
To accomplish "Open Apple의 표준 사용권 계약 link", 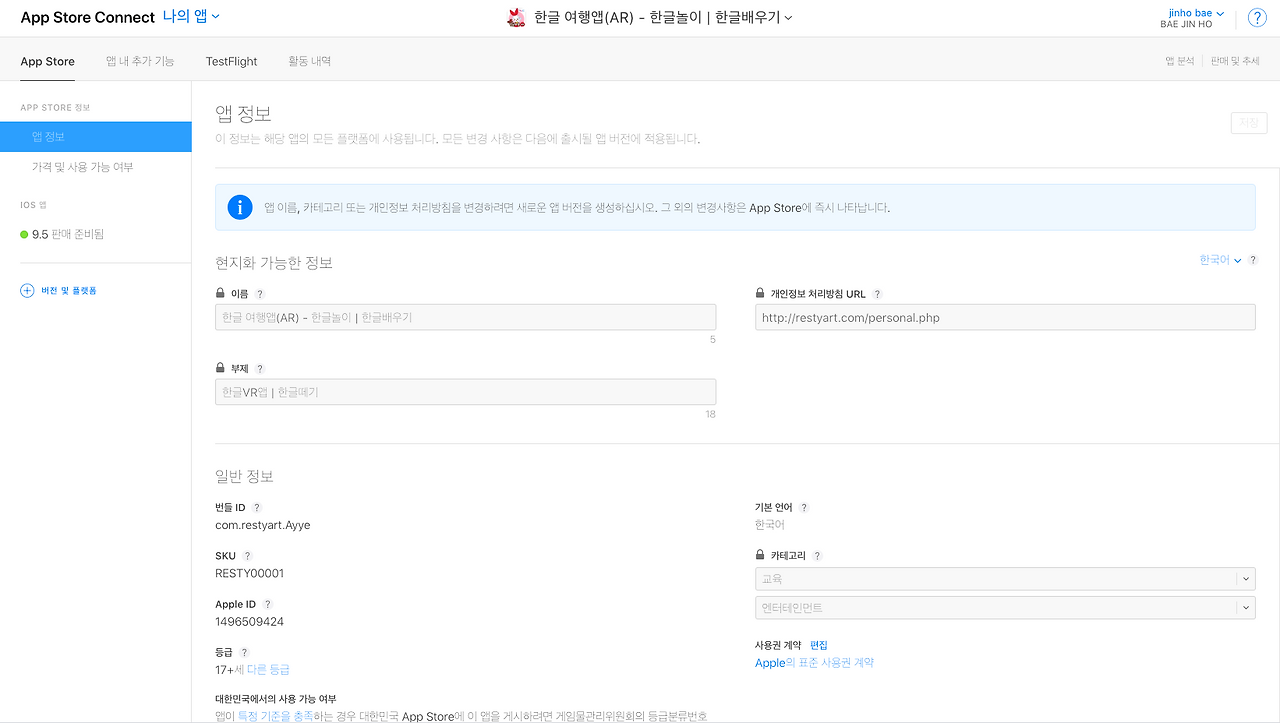I will tap(815, 663).
